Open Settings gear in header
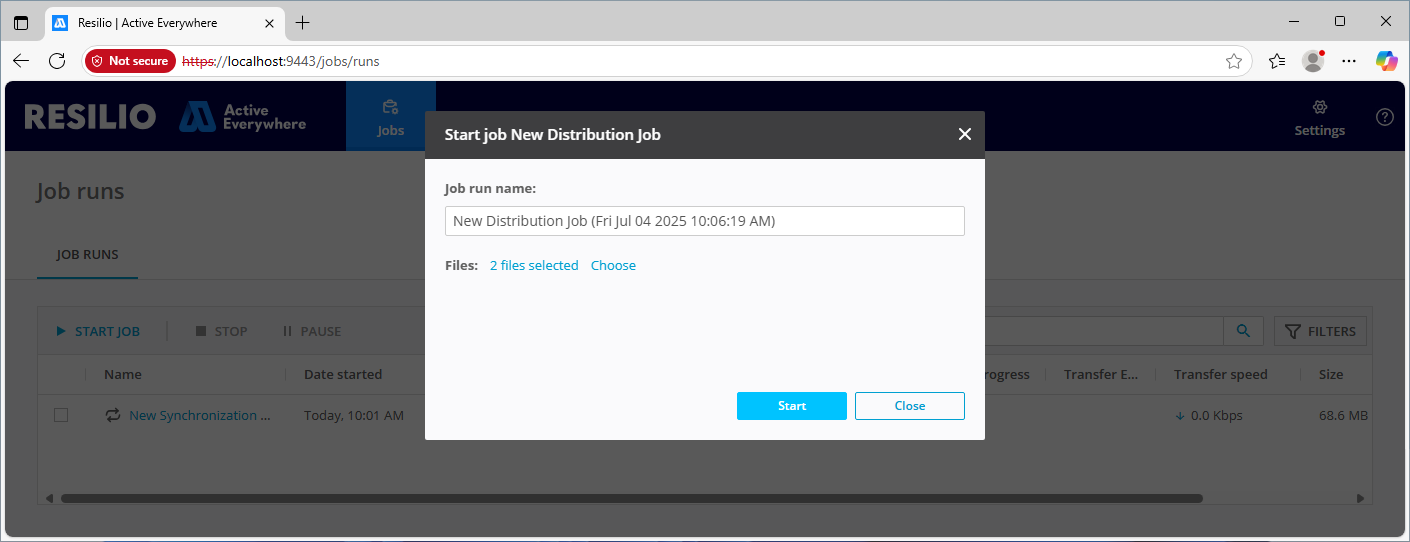 click(1319, 117)
